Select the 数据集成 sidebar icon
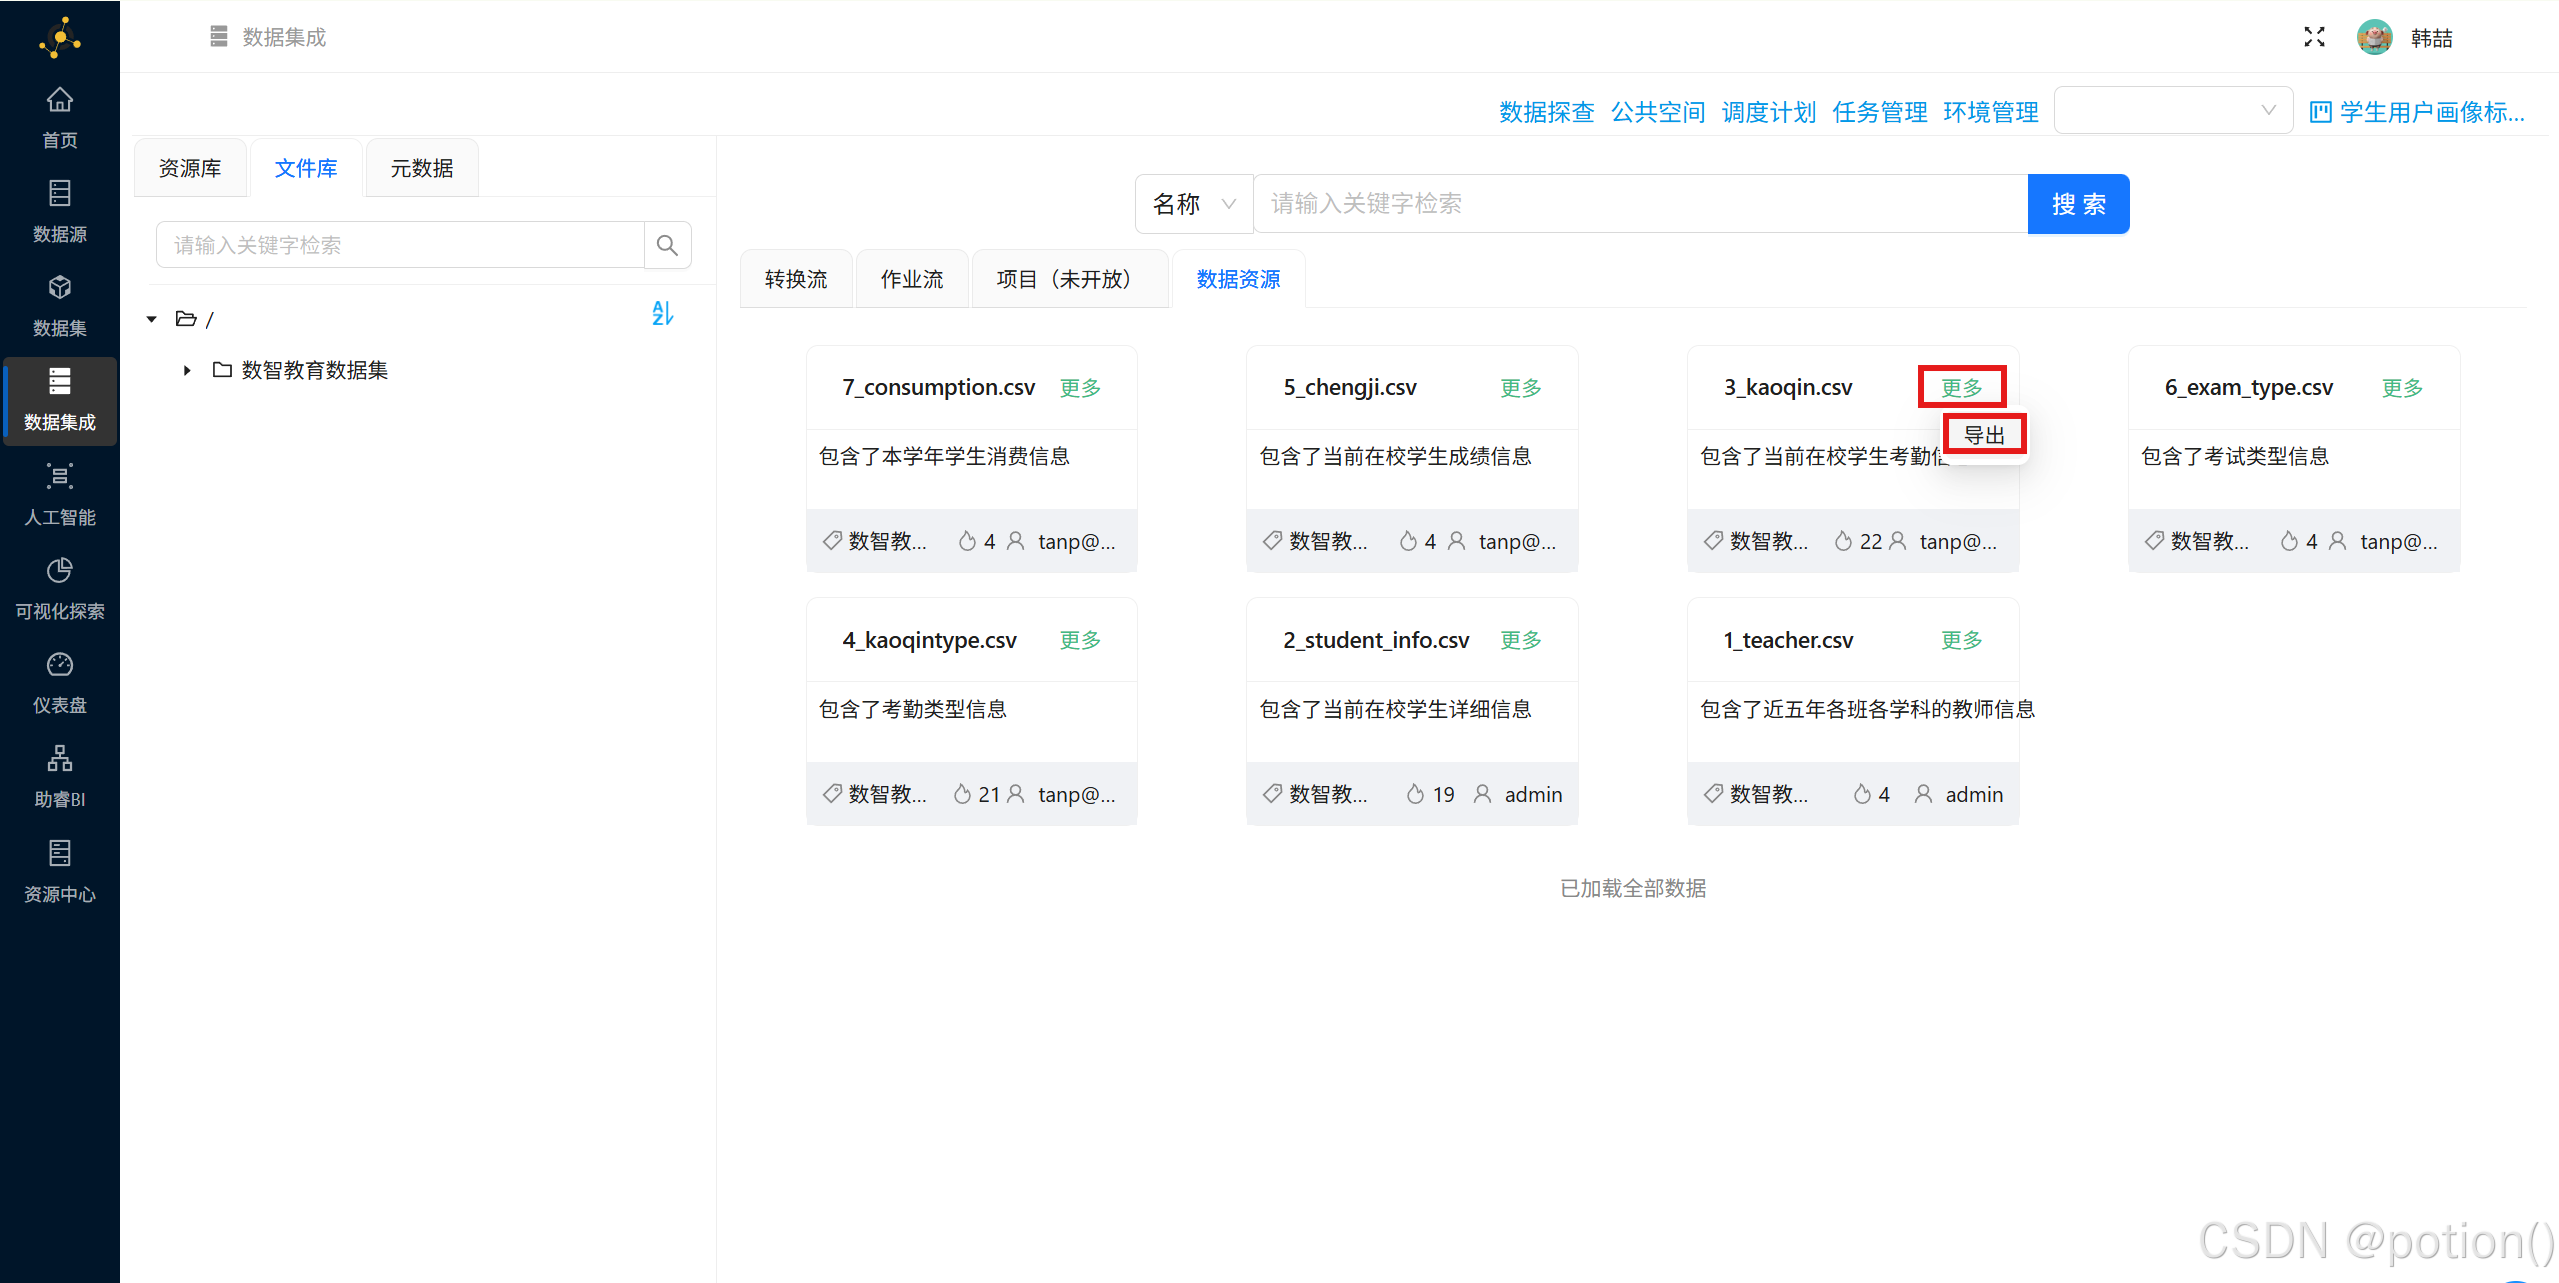The image size is (2559, 1283). point(60,381)
